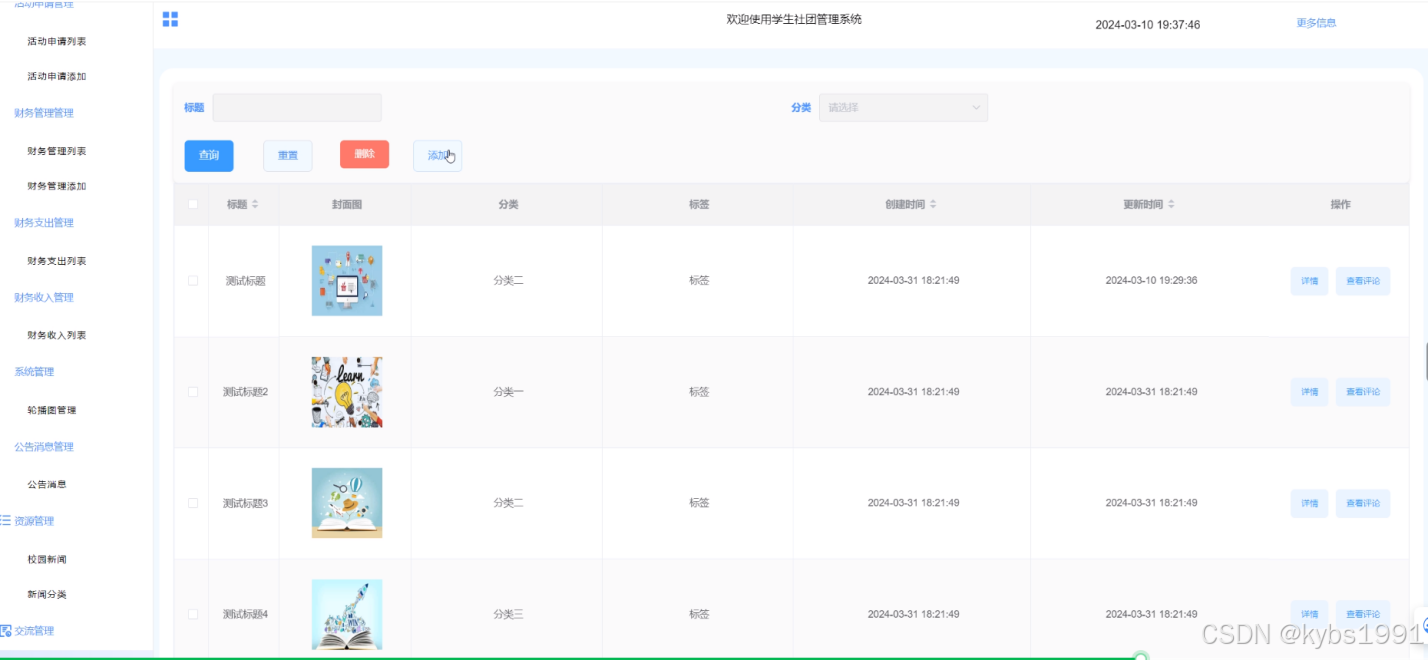Sort table by 创建时间 column arrows

[933, 204]
